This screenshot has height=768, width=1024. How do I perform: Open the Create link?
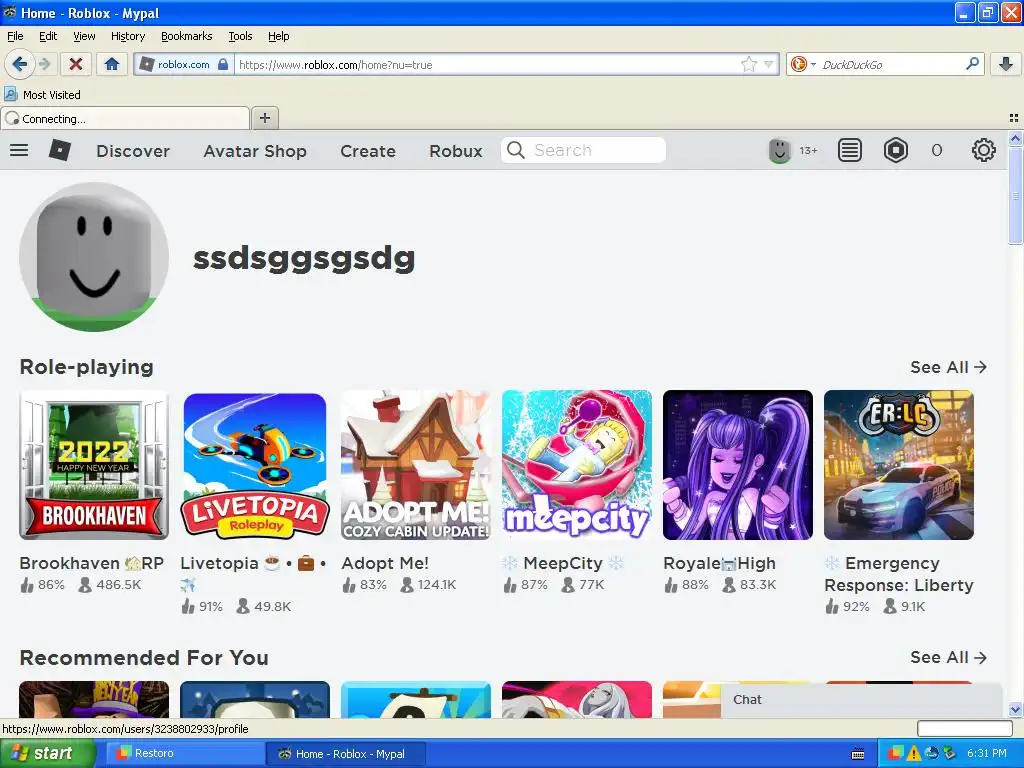point(368,151)
